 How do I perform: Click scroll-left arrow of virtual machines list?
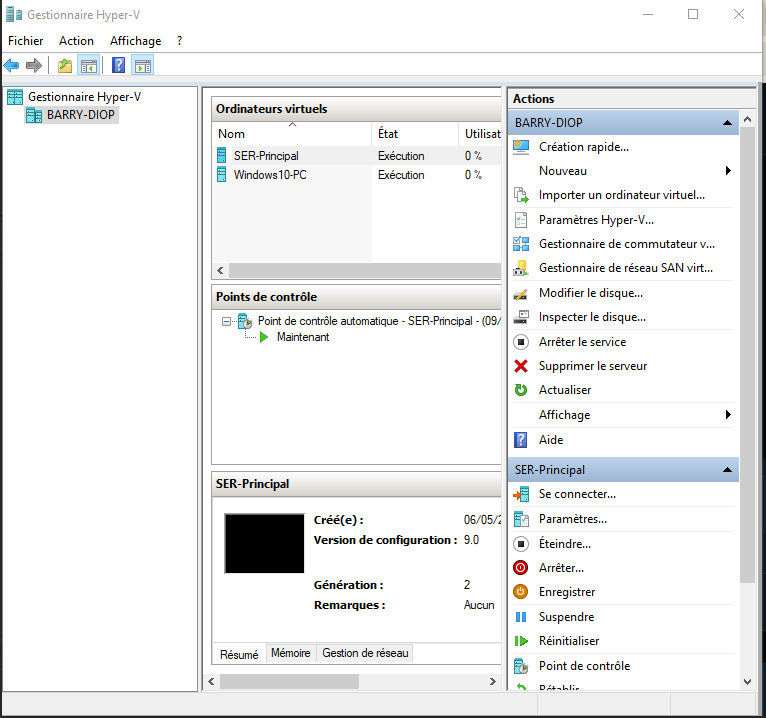pyautogui.click(x=220, y=270)
